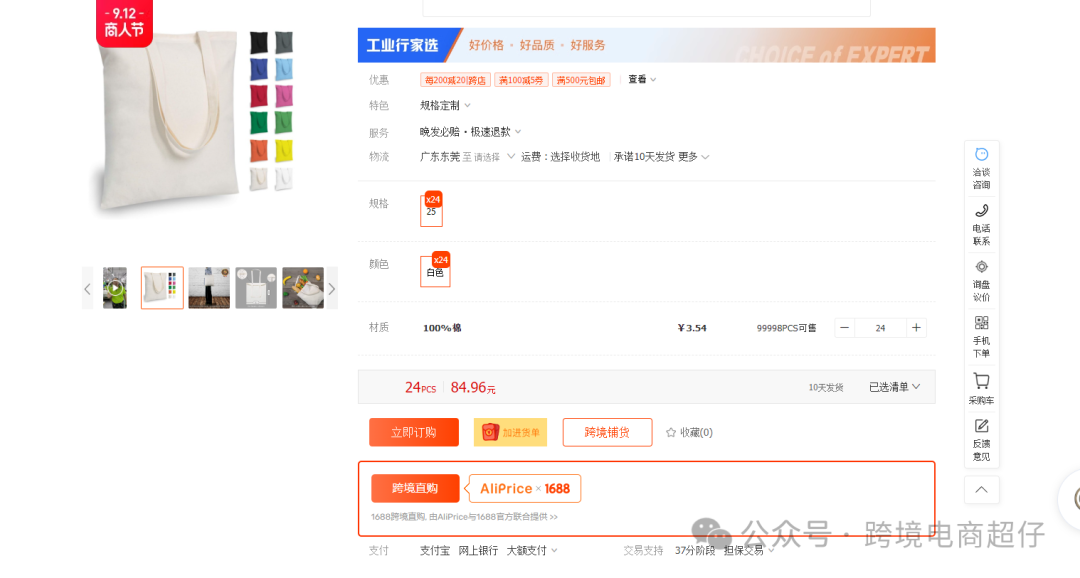This screenshot has width=1080, height=578.
Task: Click the 跨境铺货 button
Action: 607,432
